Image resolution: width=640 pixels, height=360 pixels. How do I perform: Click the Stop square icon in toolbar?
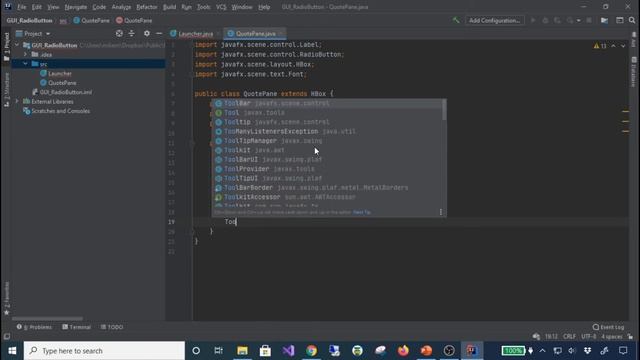coord(589,20)
